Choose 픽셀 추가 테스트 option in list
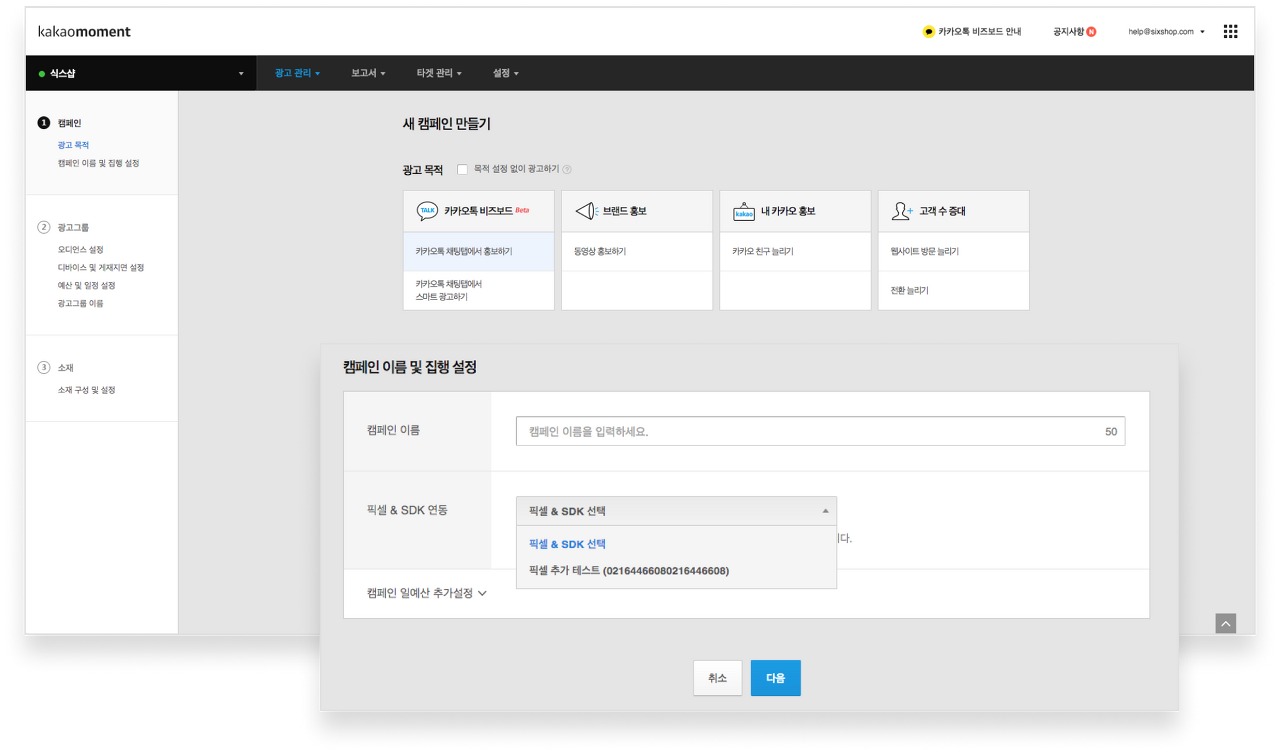 click(676, 571)
